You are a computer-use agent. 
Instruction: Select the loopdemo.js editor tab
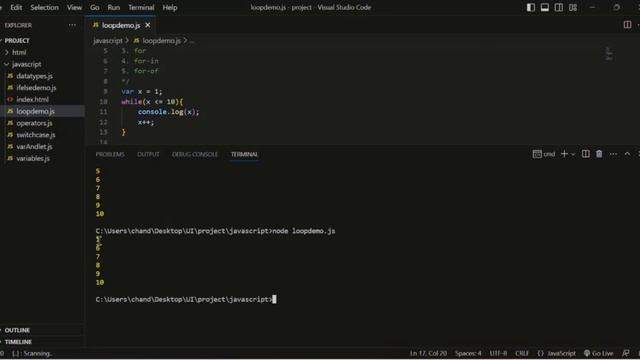120,25
